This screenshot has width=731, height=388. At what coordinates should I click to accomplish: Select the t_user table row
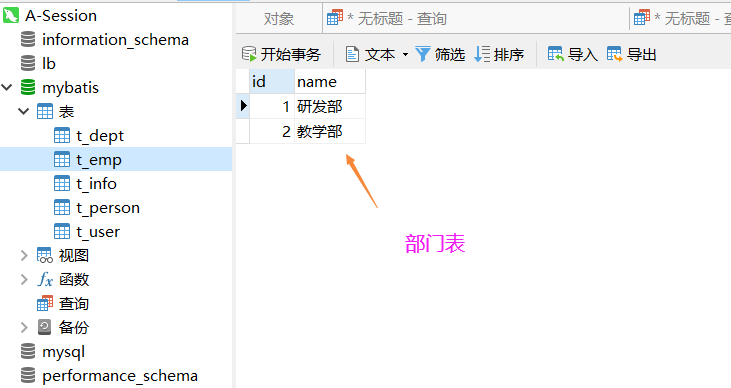tap(116, 231)
